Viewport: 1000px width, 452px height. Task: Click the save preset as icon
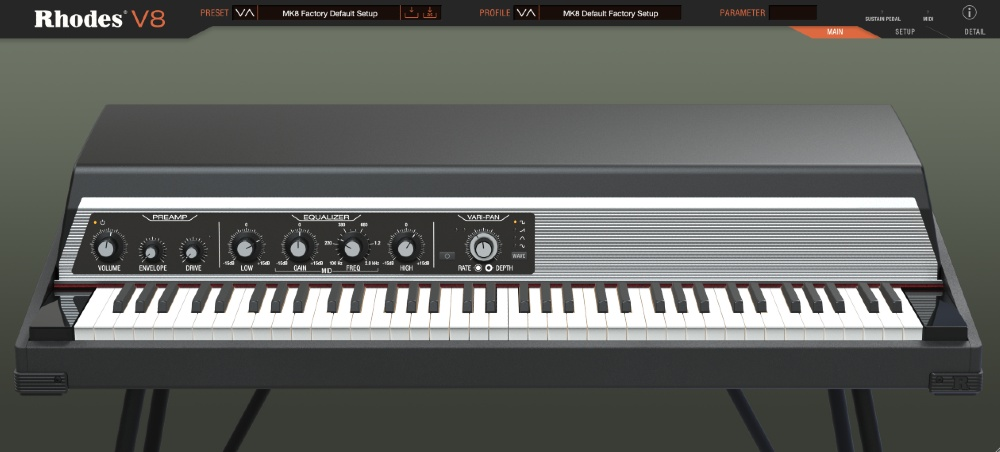tap(430, 13)
